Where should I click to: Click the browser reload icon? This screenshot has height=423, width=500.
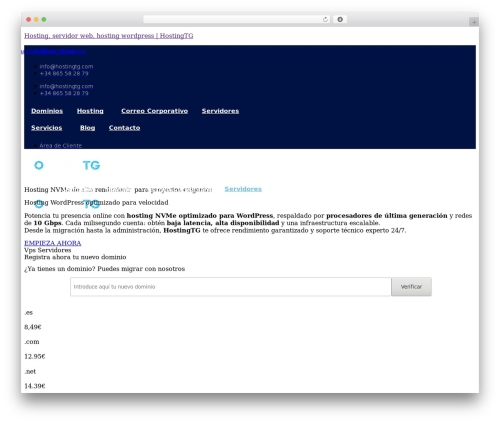(325, 19)
